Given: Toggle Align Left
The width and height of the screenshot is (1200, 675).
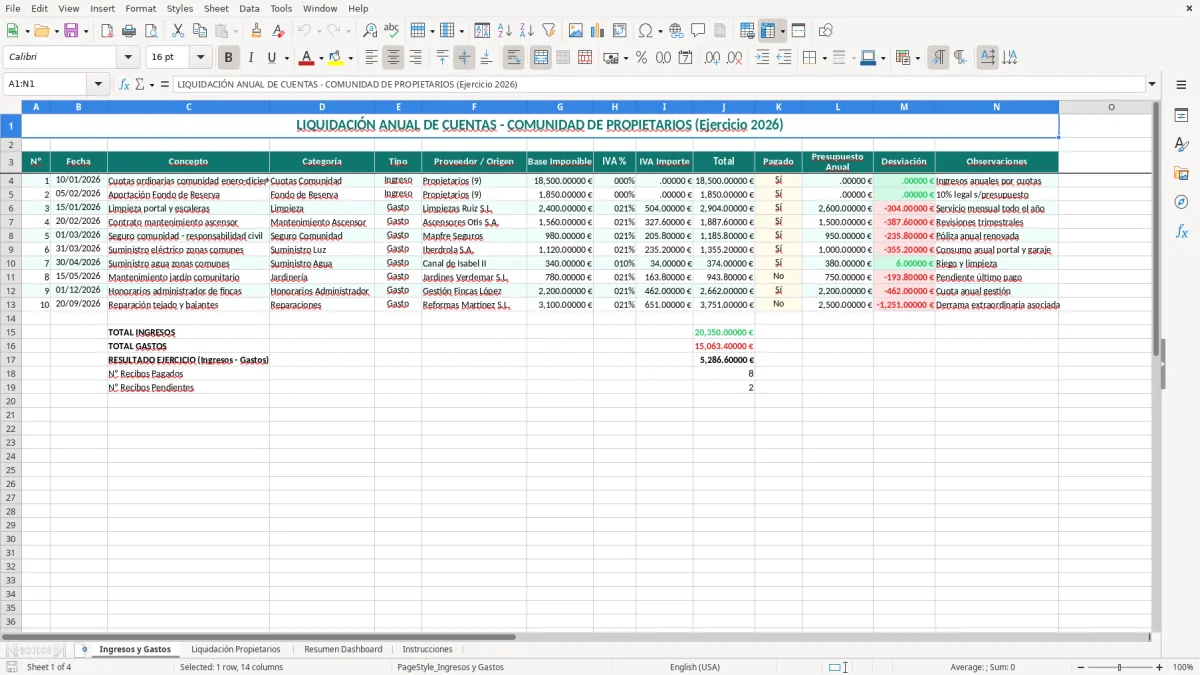Looking at the screenshot, I should click(371, 58).
